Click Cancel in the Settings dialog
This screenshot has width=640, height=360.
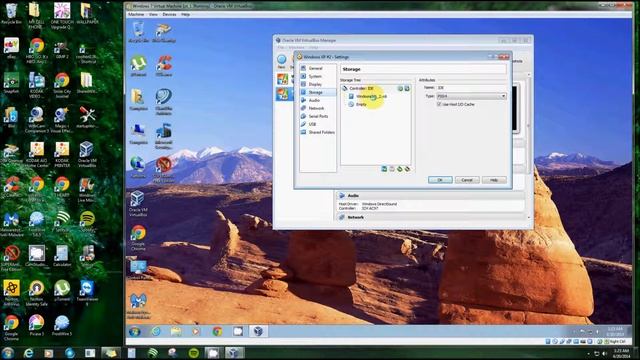pyautogui.click(x=467, y=180)
